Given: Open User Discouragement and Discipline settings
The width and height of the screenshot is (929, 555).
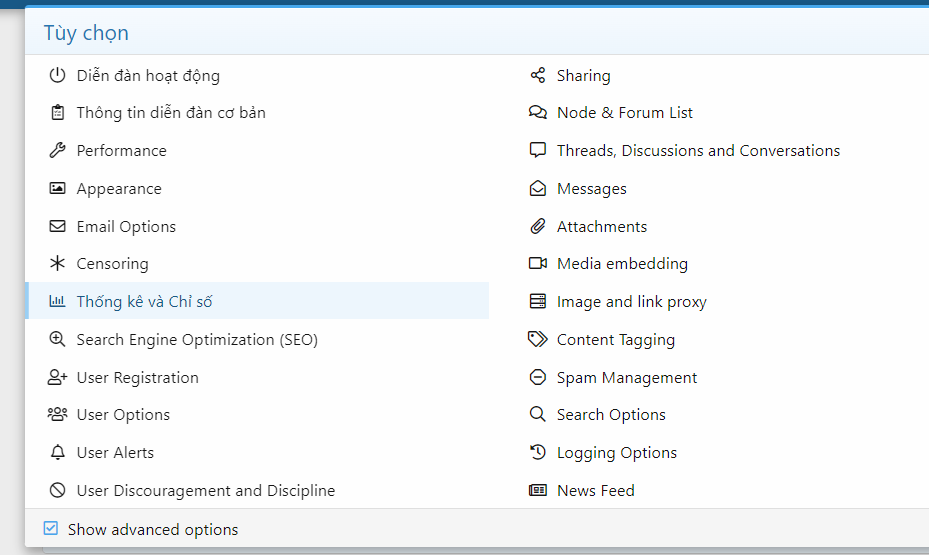Looking at the screenshot, I should pyautogui.click(x=205, y=491).
